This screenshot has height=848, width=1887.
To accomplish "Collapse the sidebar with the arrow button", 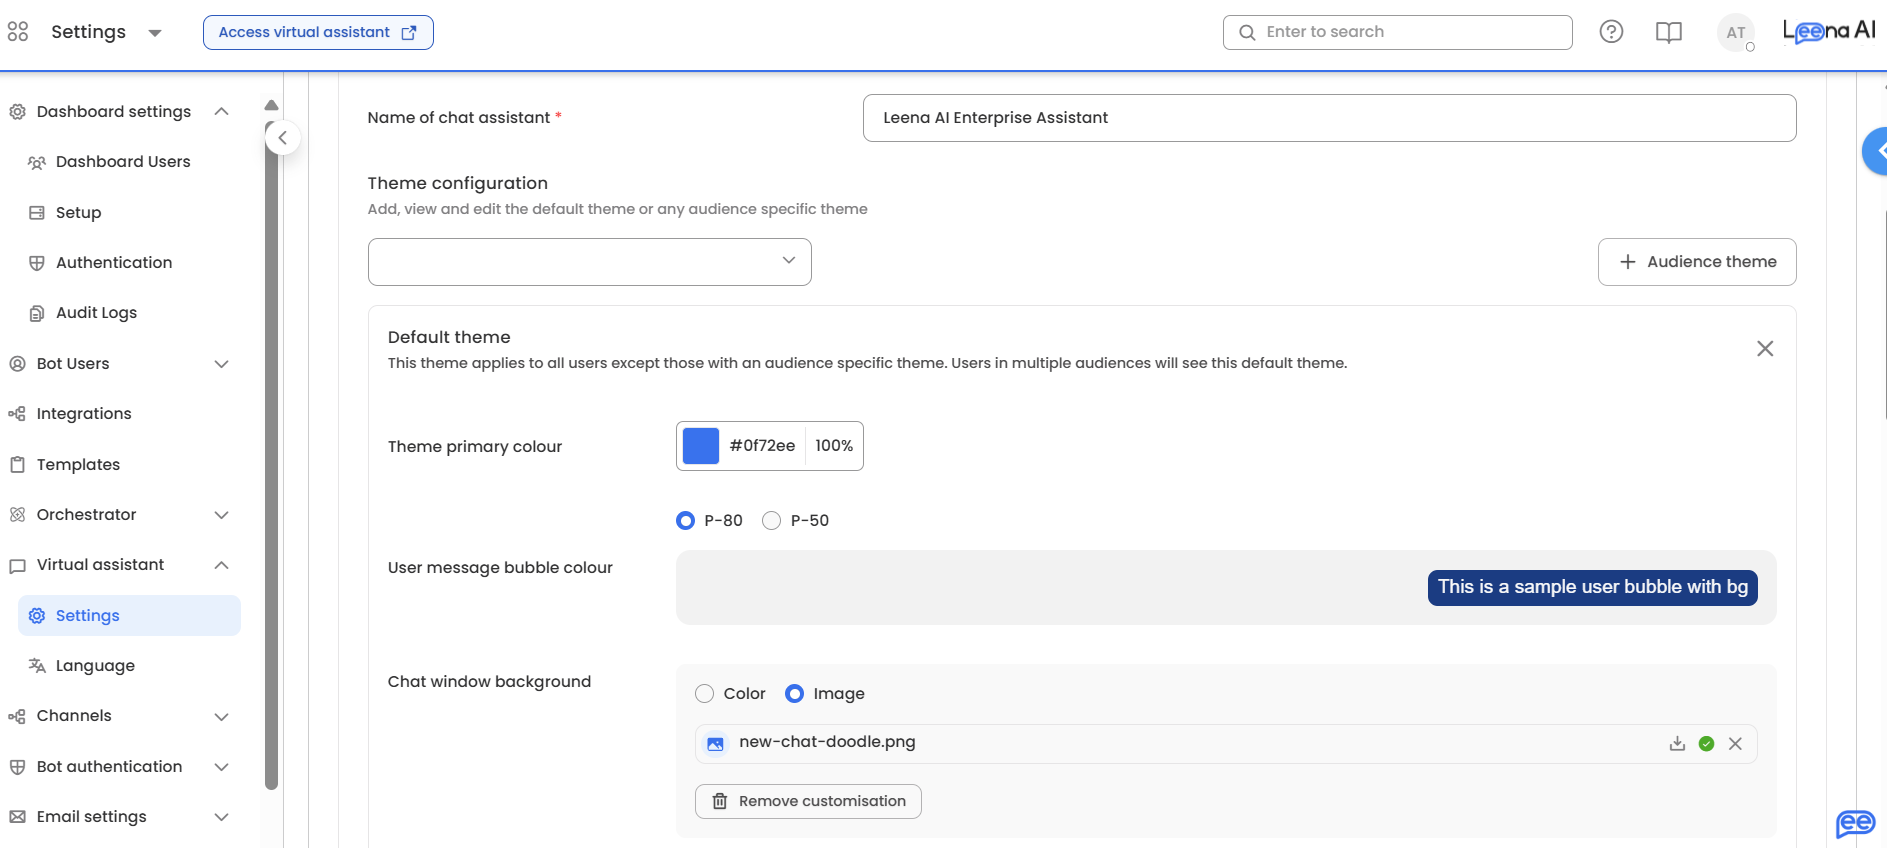I will 283,138.
